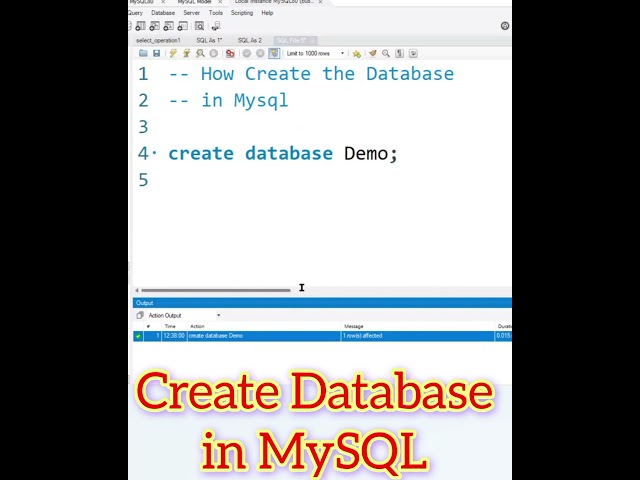The height and width of the screenshot is (480, 640).
Task: Click the green success check icon in the output row
Action: (138, 336)
